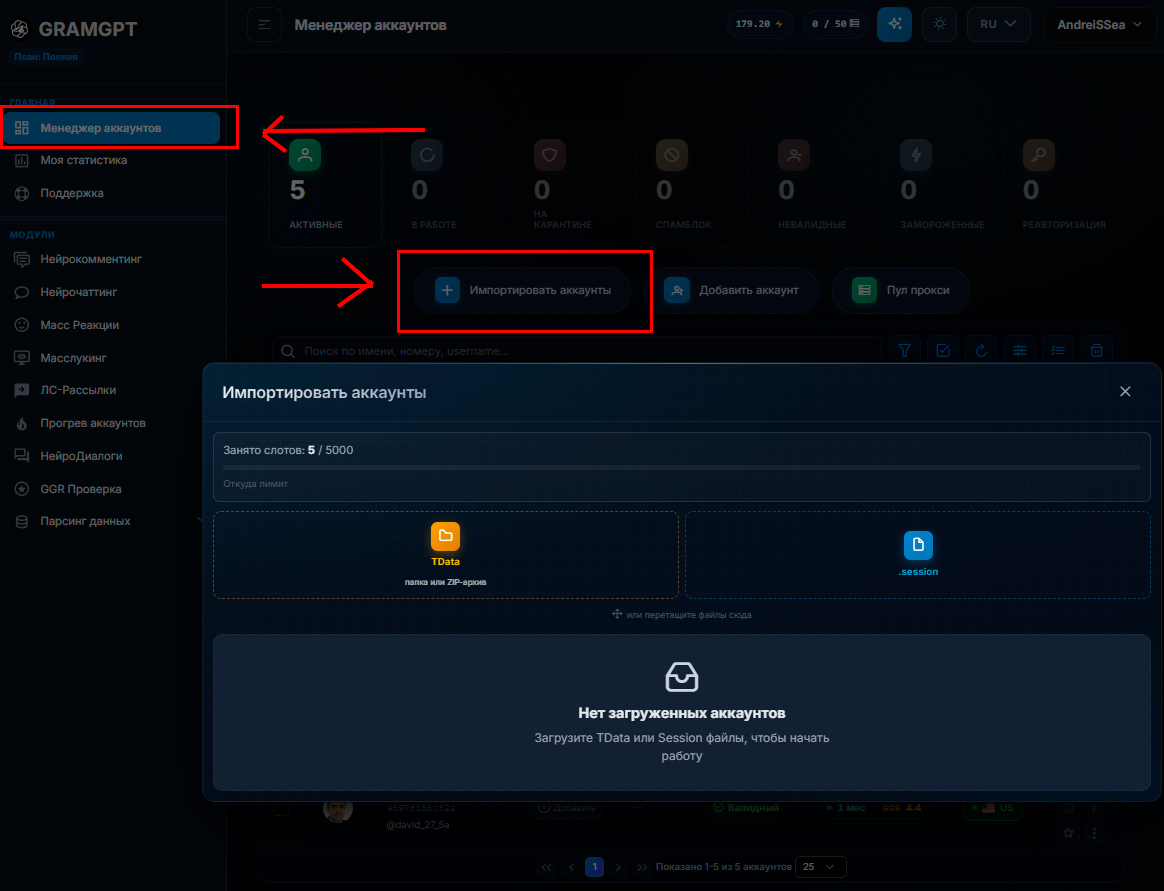Star the @david_27_5a account row
Screen dimensions: 1164x891
coord(1068,833)
